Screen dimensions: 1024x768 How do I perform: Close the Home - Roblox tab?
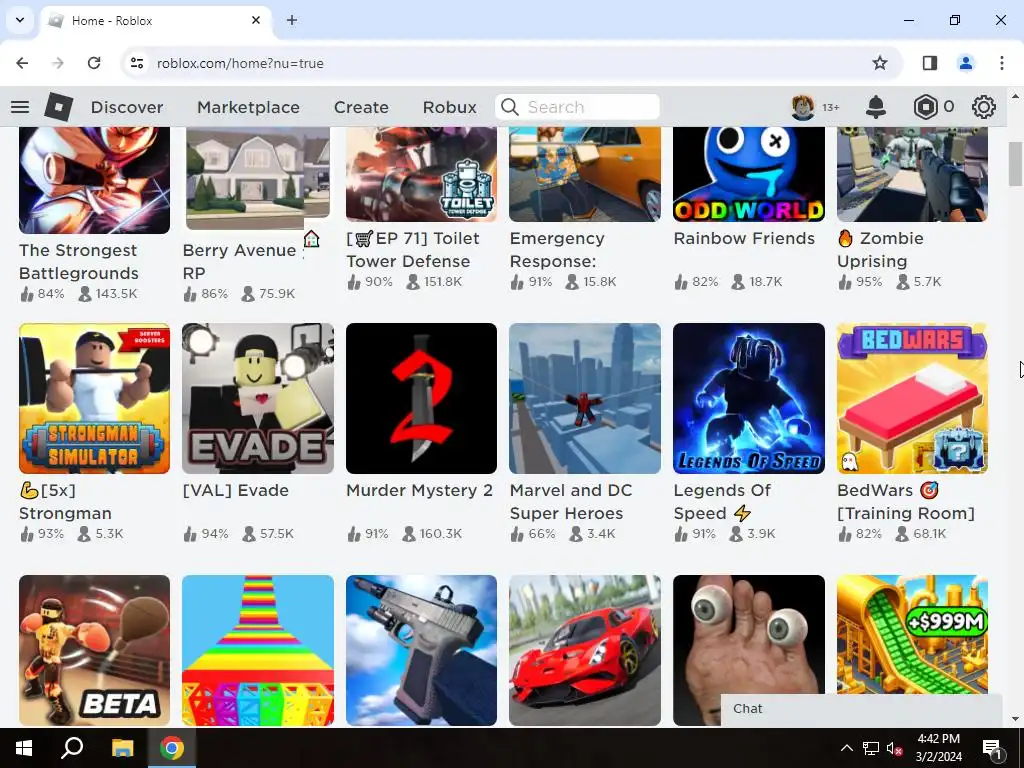point(256,20)
